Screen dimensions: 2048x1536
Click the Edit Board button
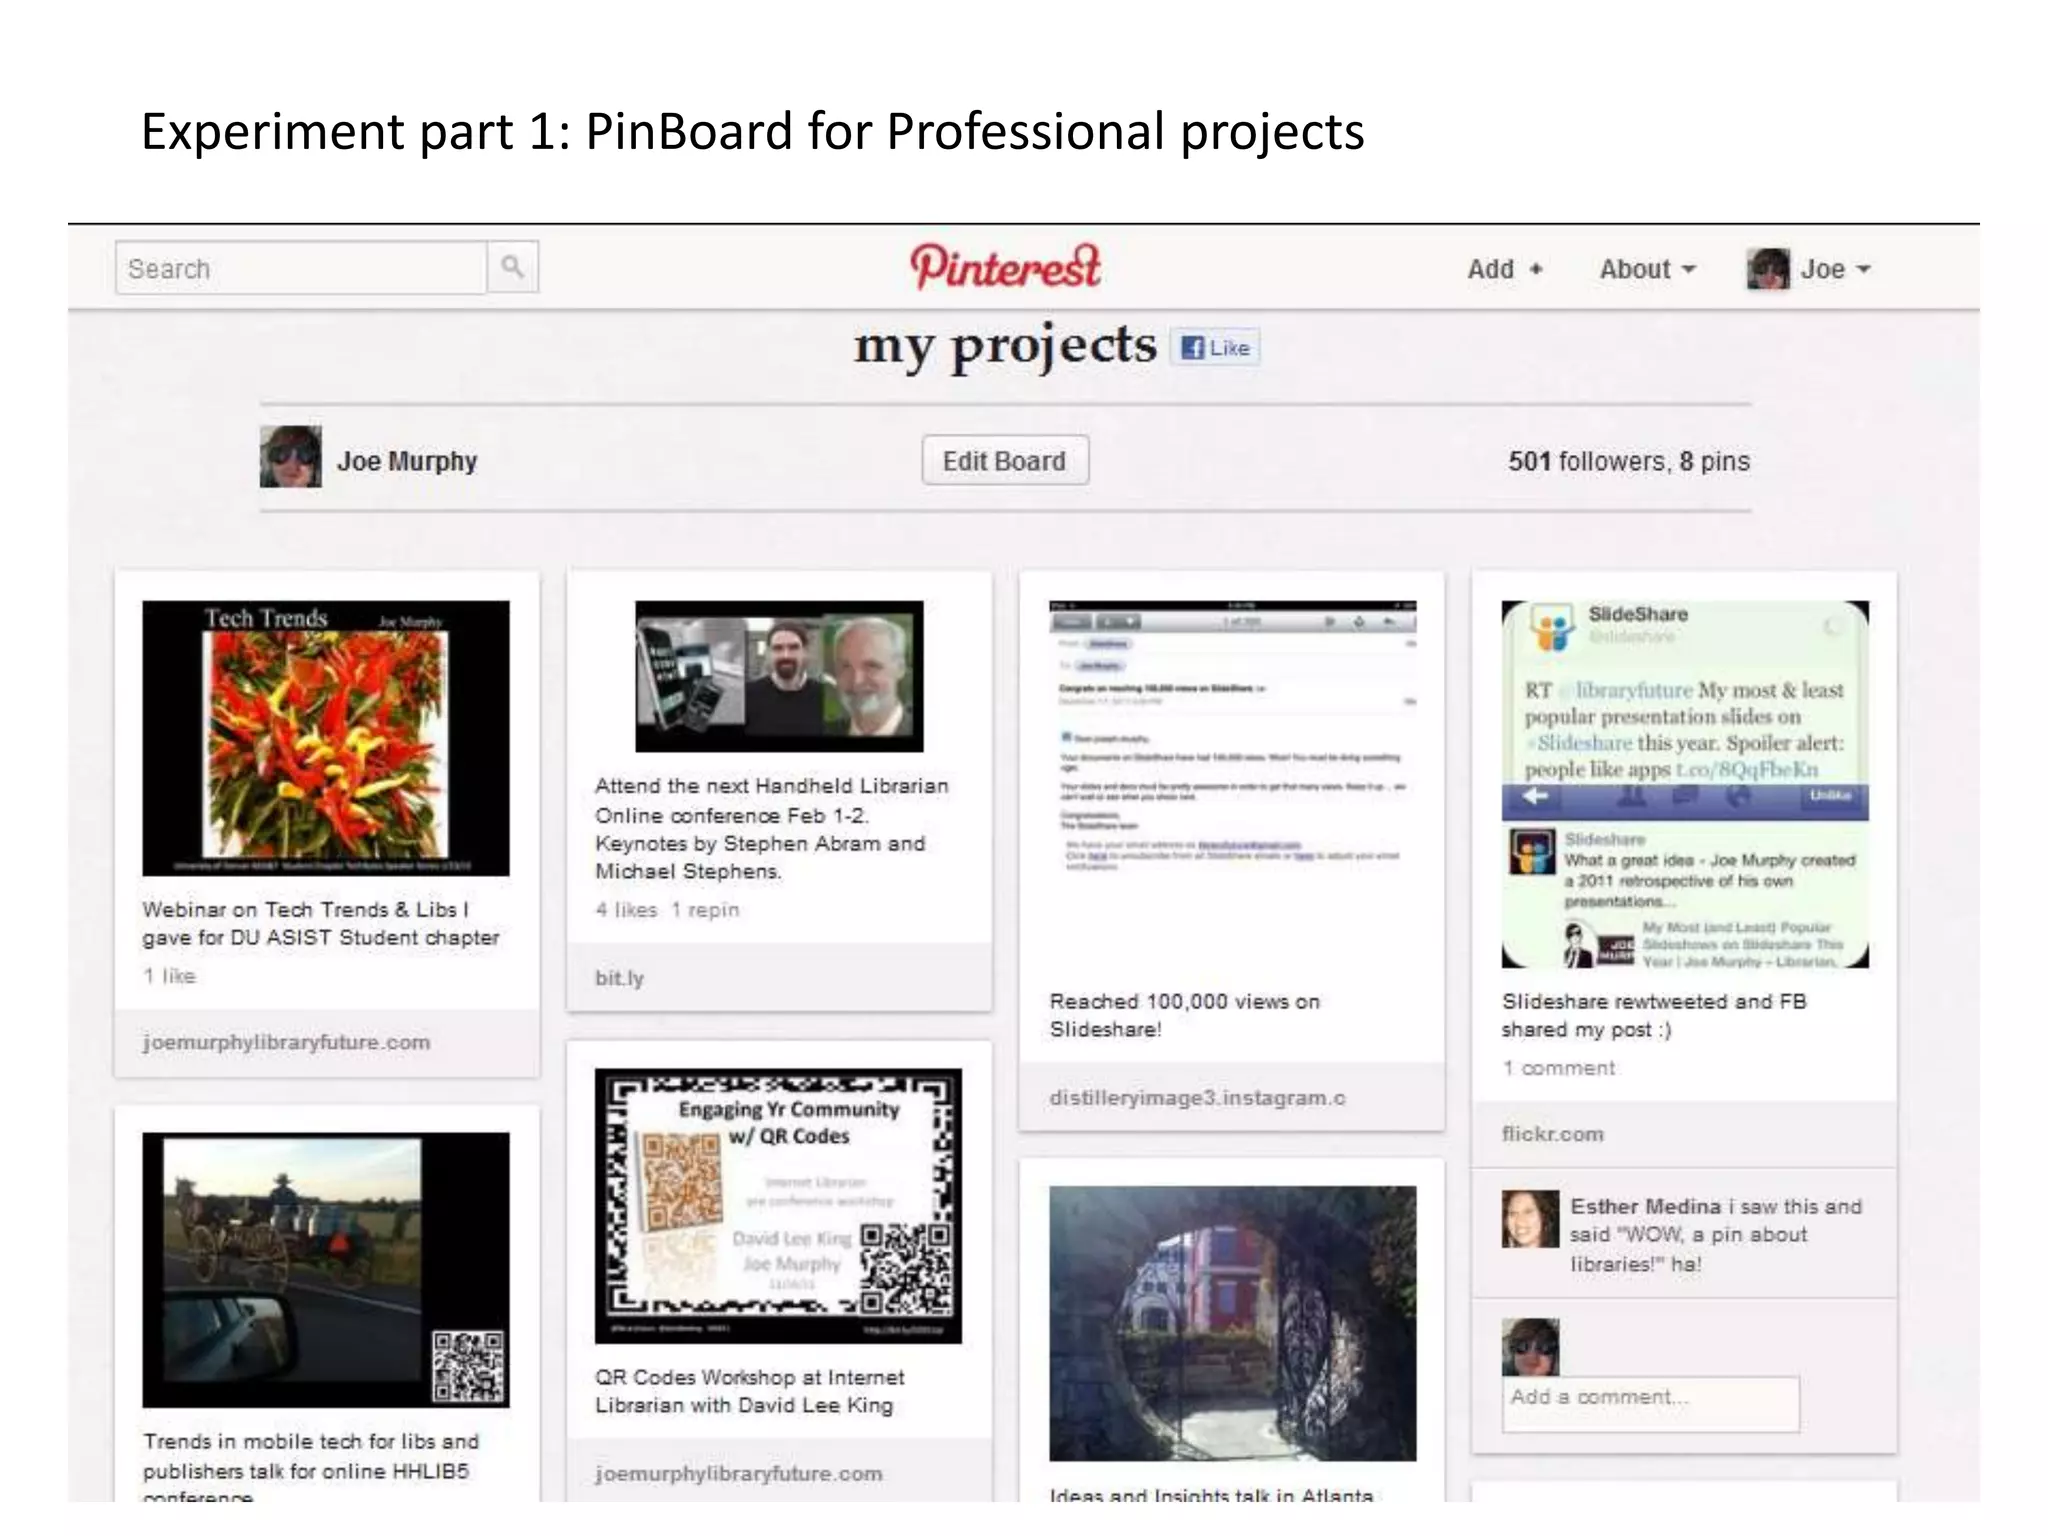click(1005, 460)
